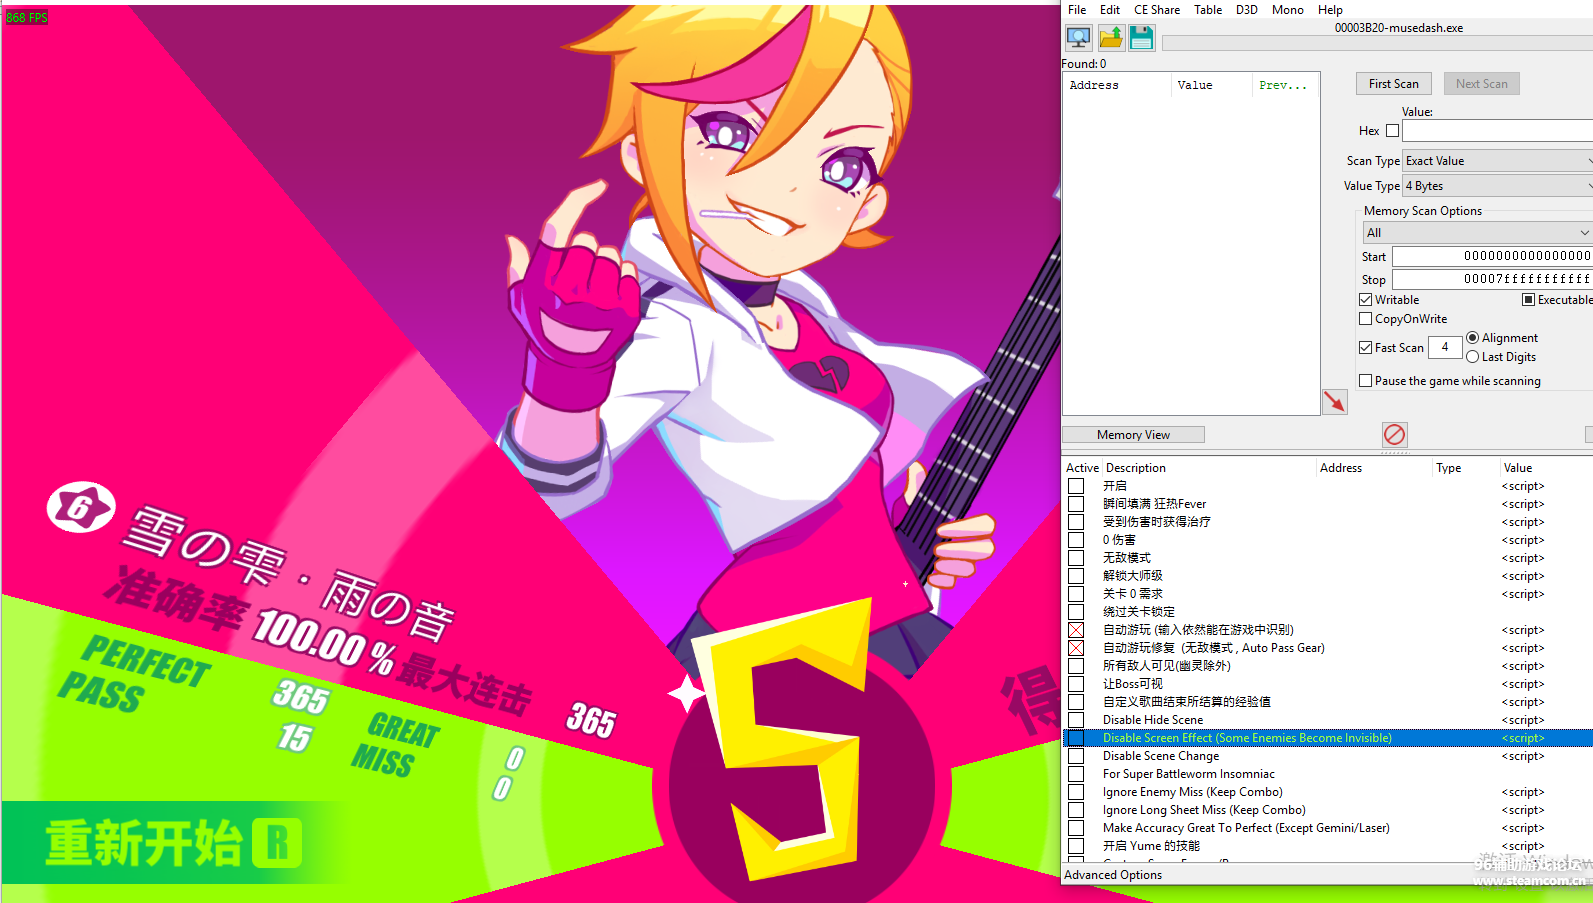Click the Start address field
The width and height of the screenshot is (1593, 903).
point(1492,256)
